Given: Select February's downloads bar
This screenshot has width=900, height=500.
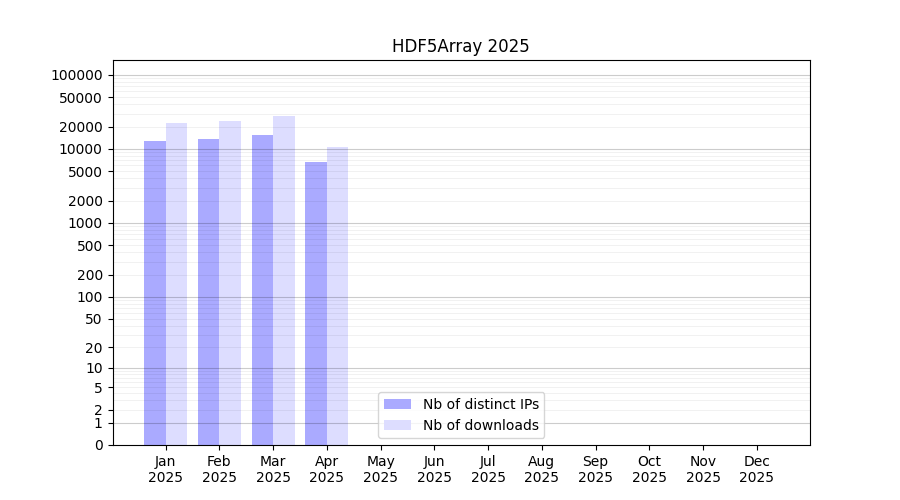Looking at the screenshot, I should coord(230,282).
